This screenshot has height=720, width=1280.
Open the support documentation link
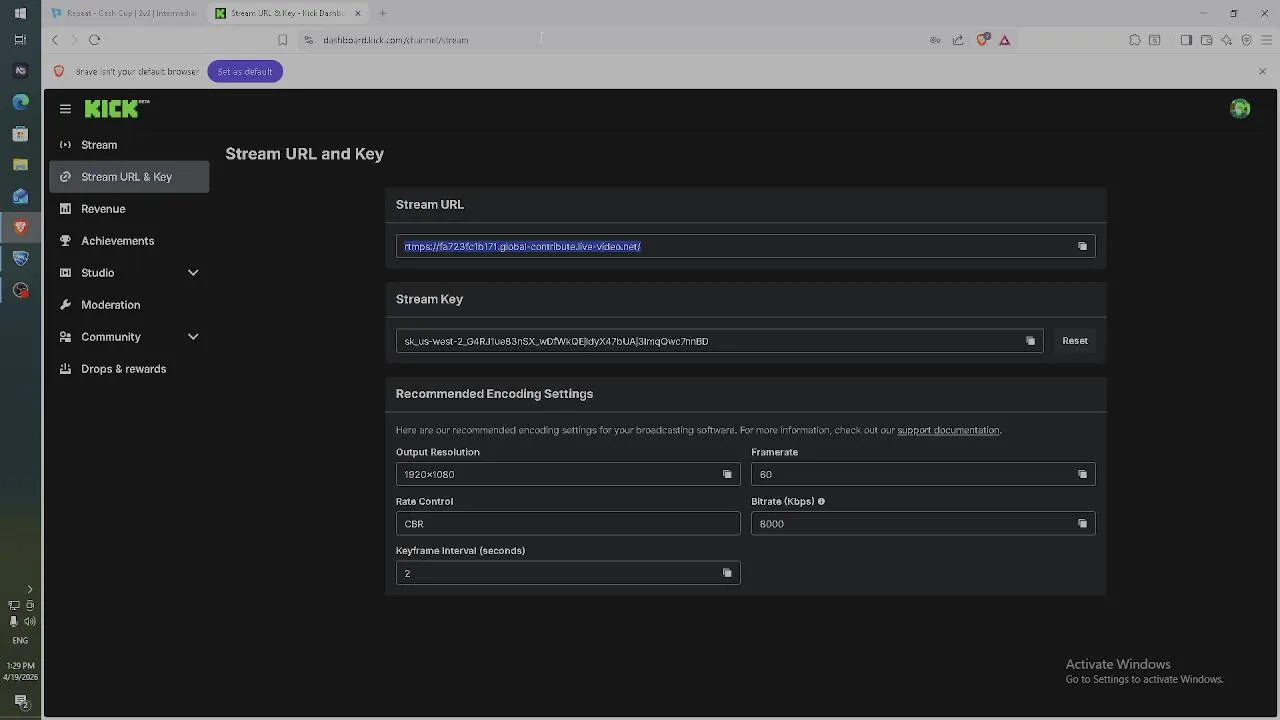948,430
